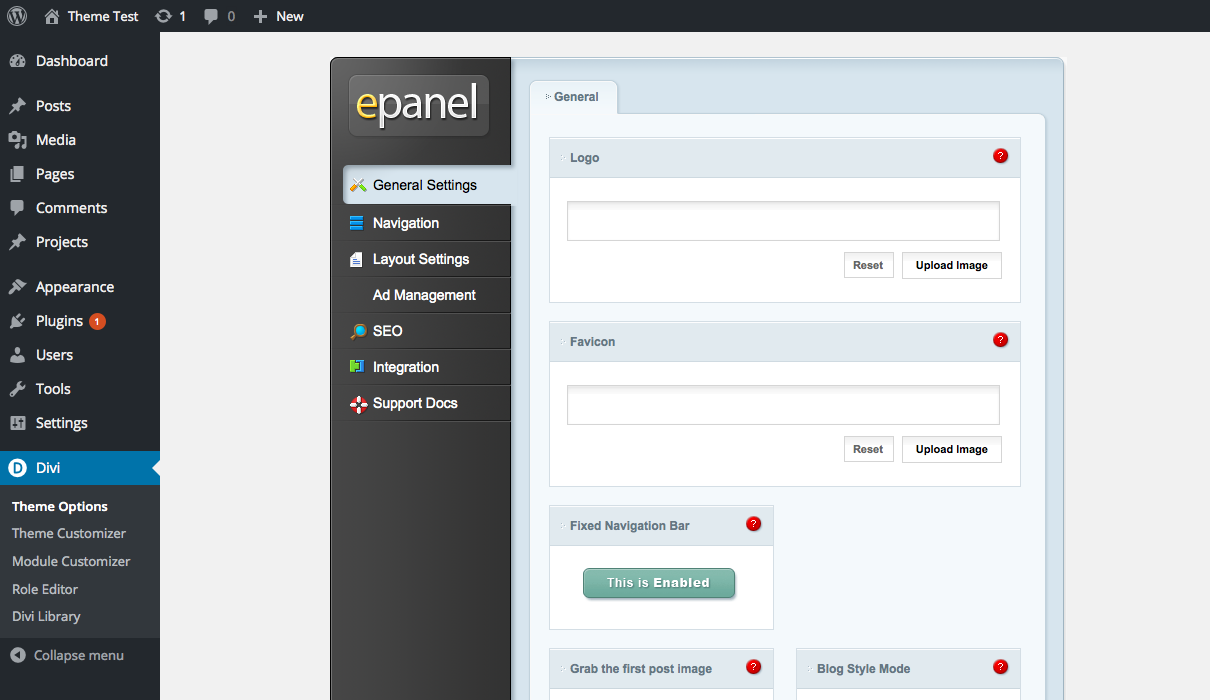Click the Collapse menu arrow icon
The image size is (1210, 700).
(18, 655)
